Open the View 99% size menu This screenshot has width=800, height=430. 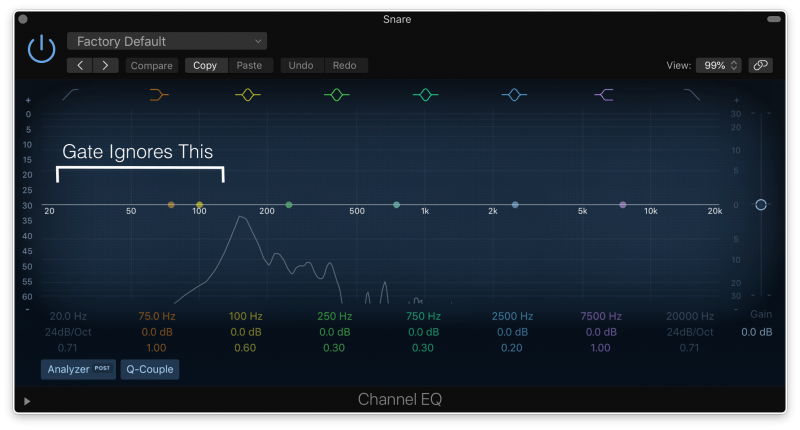(x=719, y=65)
